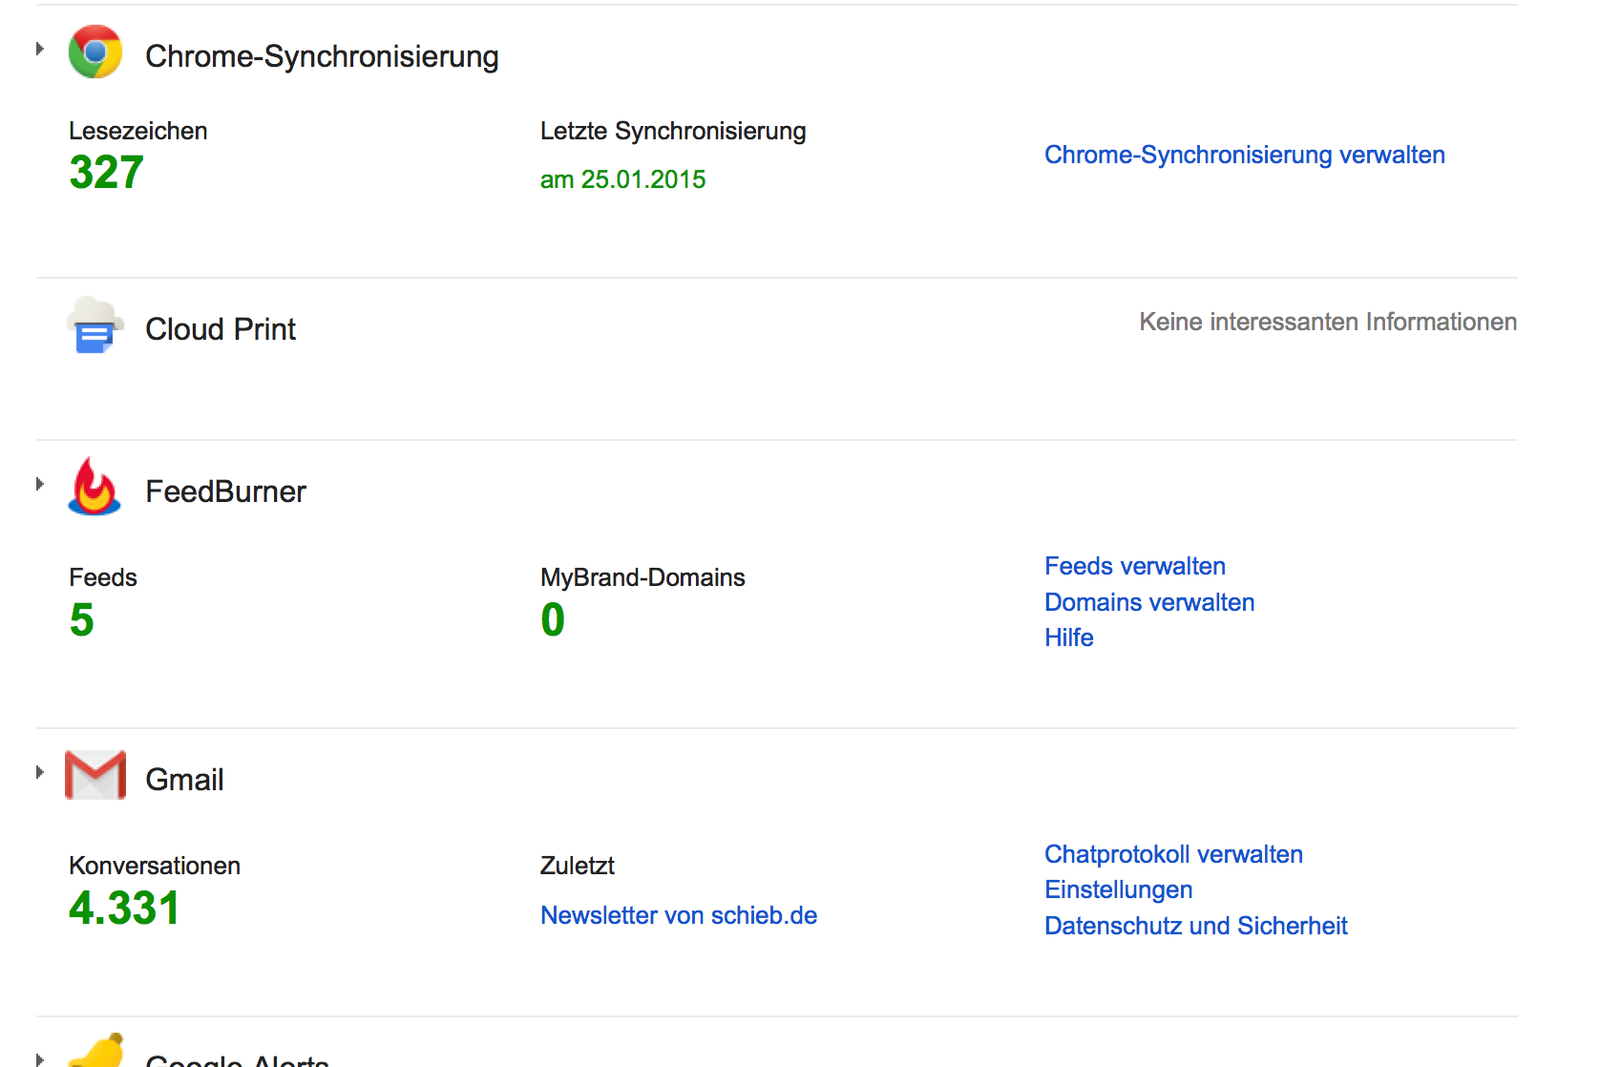This screenshot has width=1600, height=1067.
Task: Click the bookmark count 327
Action: (x=106, y=172)
